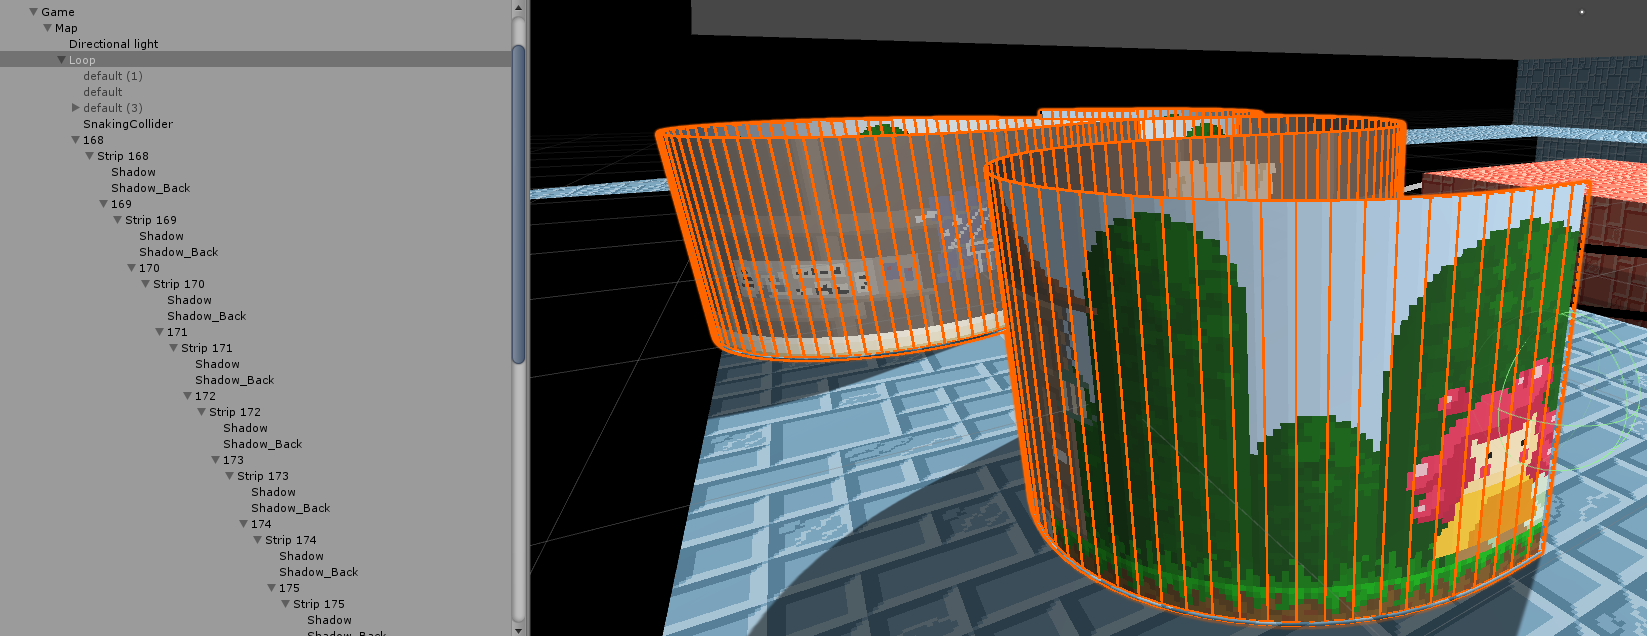Select the Strip 174 label
The width and height of the screenshot is (1647, 636).
pos(291,540)
